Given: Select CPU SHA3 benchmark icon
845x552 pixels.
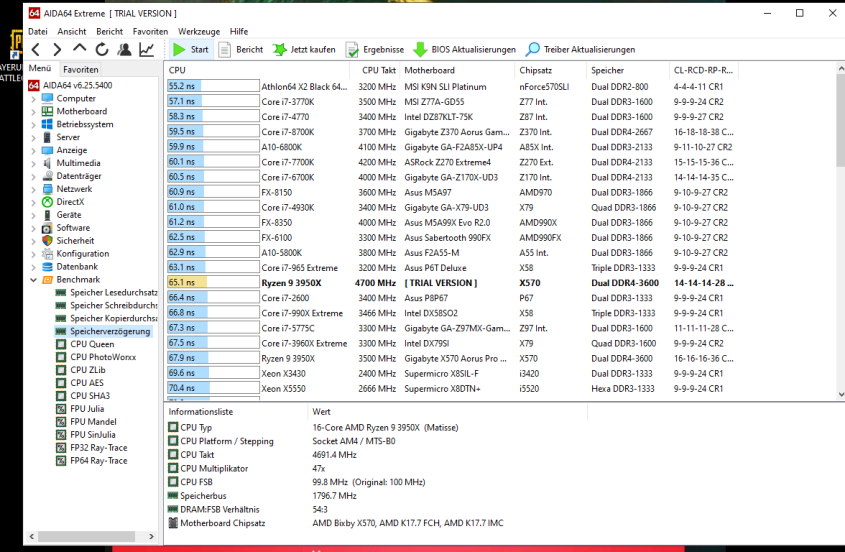Looking at the screenshot, I should tap(61, 396).
